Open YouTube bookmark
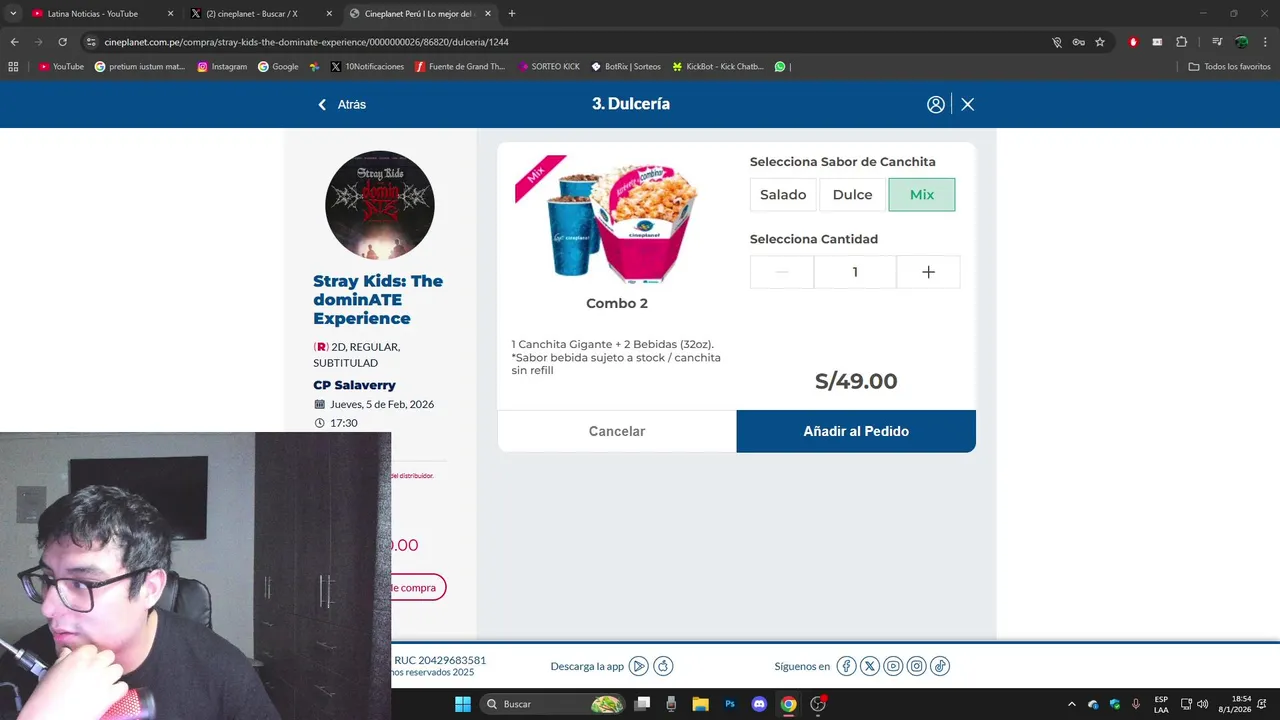Viewport: 1280px width, 720px height. 61,67
